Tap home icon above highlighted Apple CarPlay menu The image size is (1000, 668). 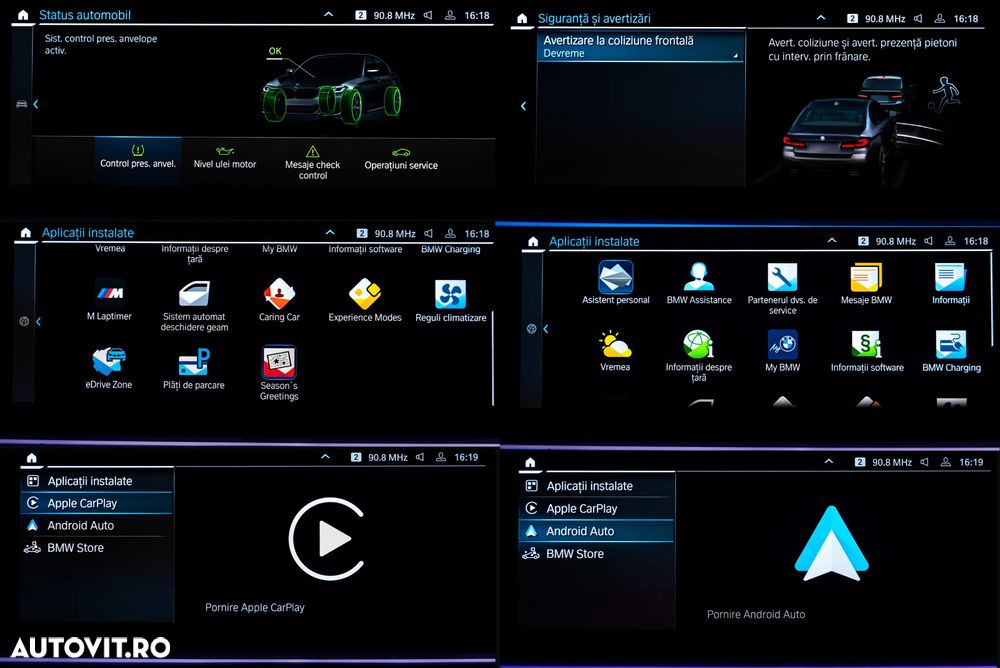31,458
